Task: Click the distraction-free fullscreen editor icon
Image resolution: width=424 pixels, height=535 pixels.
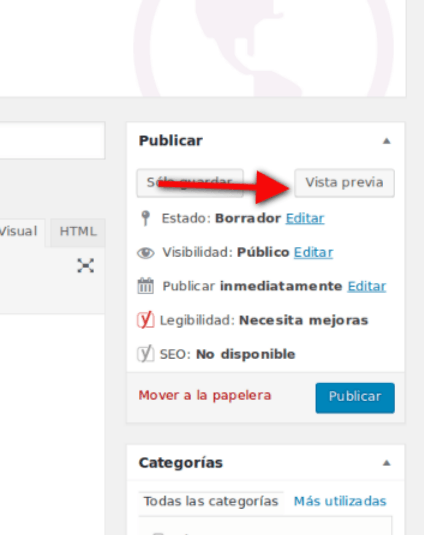Action: tap(86, 266)
